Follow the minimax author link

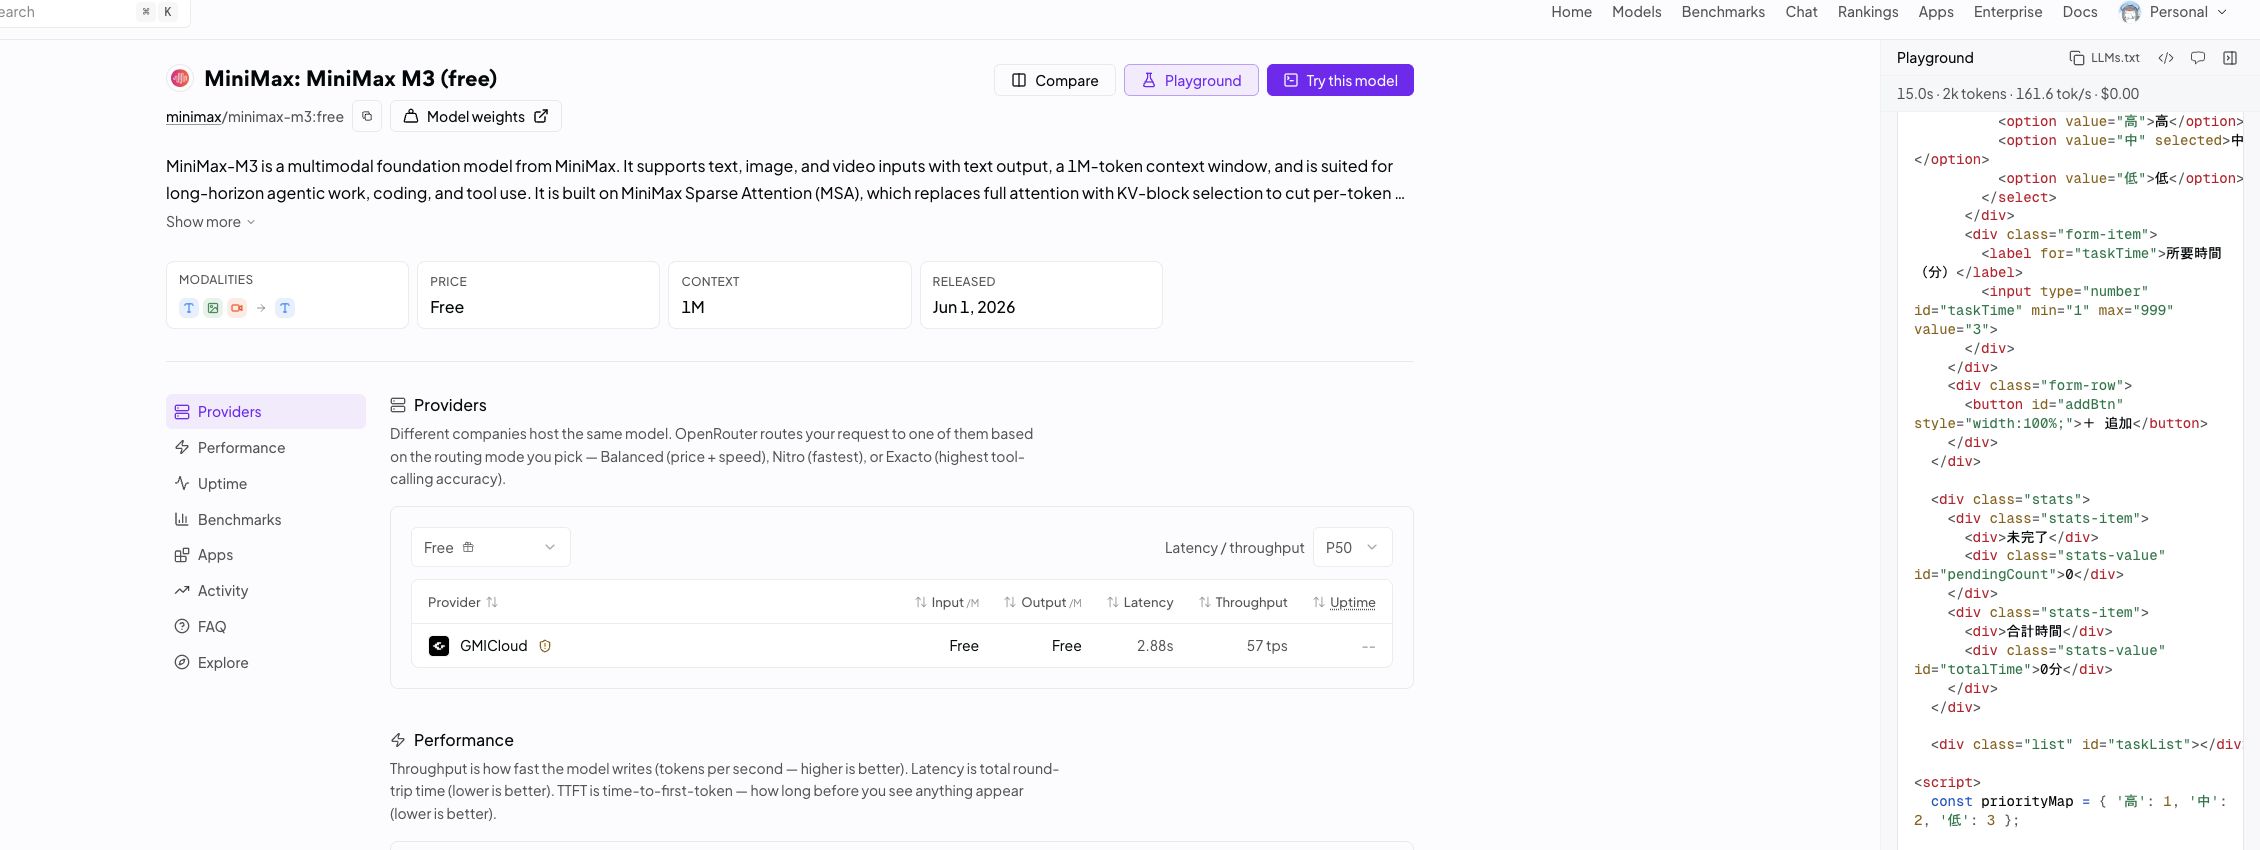(193, 117)
